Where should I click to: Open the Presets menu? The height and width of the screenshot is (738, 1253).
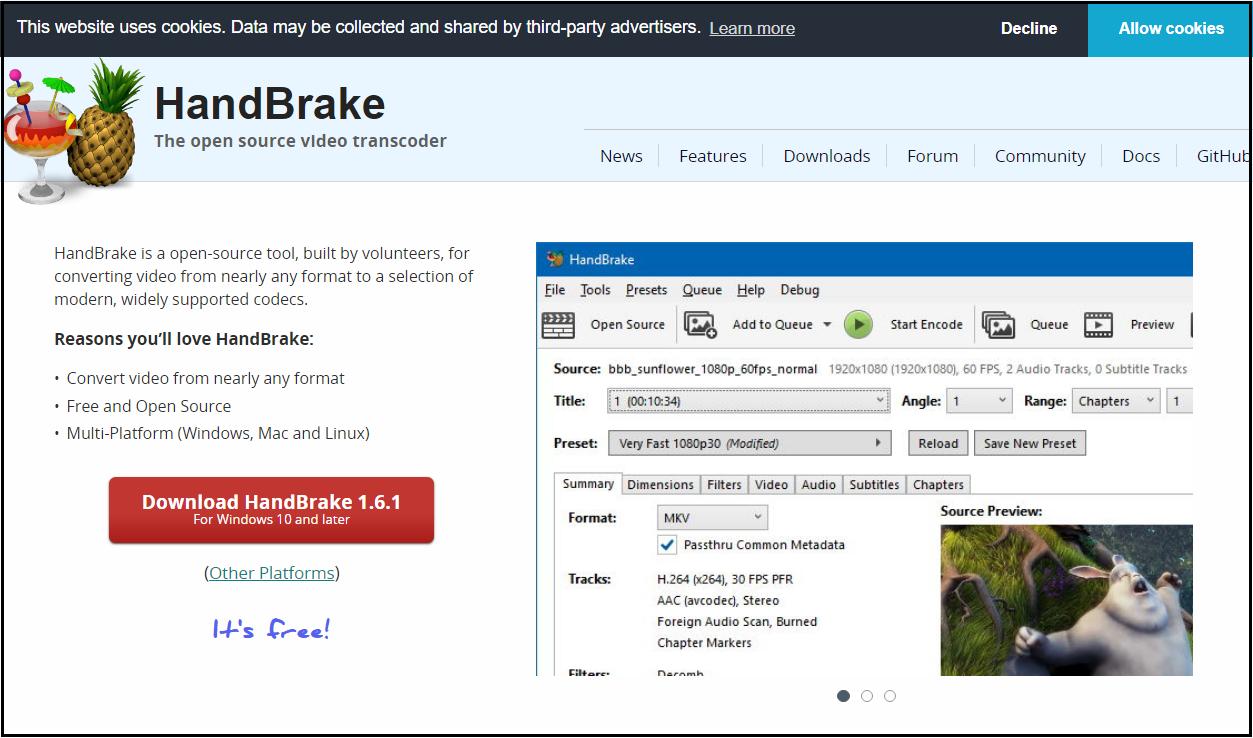click(645, 290)
